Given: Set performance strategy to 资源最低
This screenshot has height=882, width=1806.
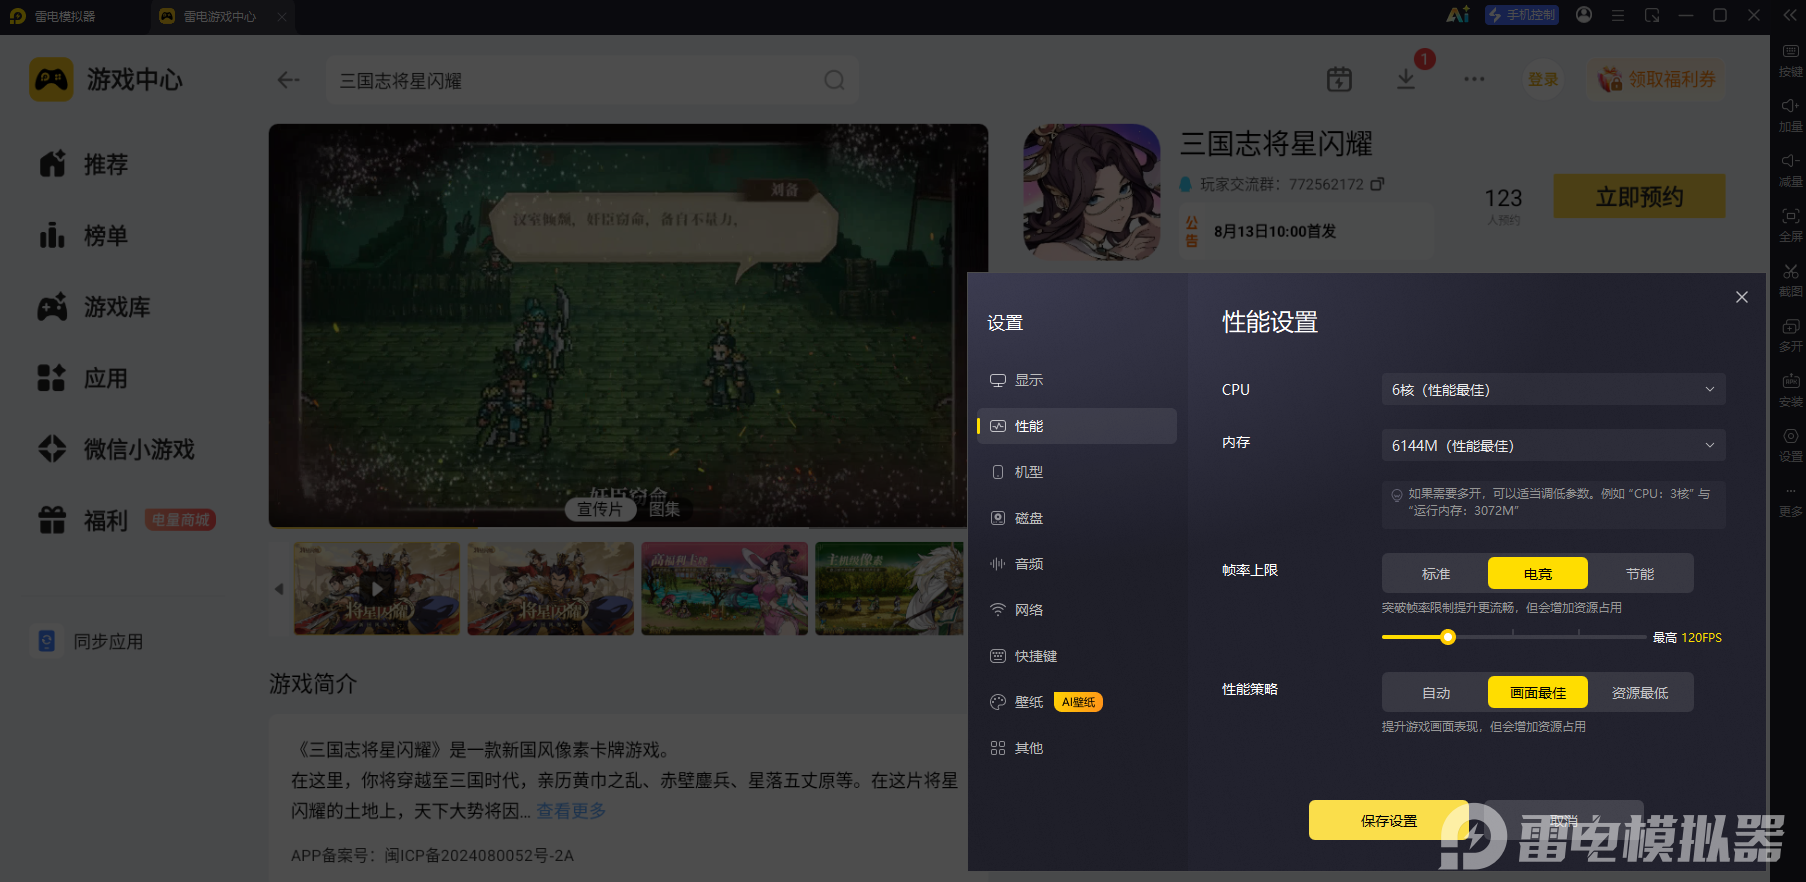Looking at the screenshot, I should pyautogui.click(x=1640, y=693).
